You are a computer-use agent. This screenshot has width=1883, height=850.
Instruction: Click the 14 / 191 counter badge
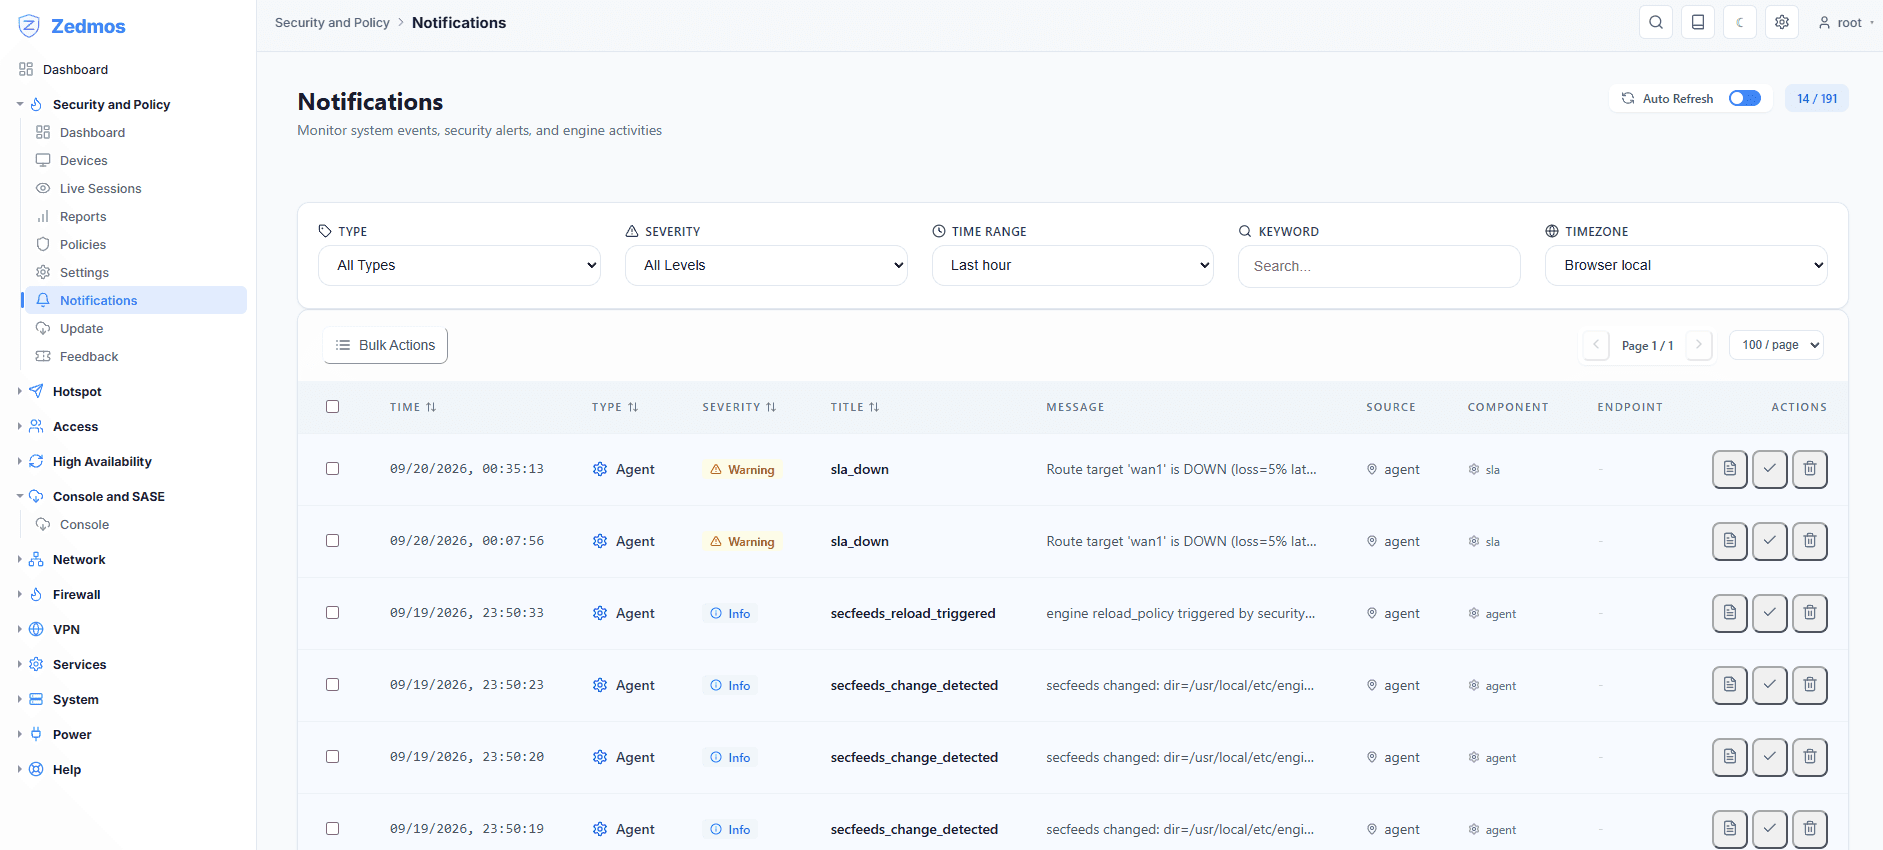coord(1817,98)
